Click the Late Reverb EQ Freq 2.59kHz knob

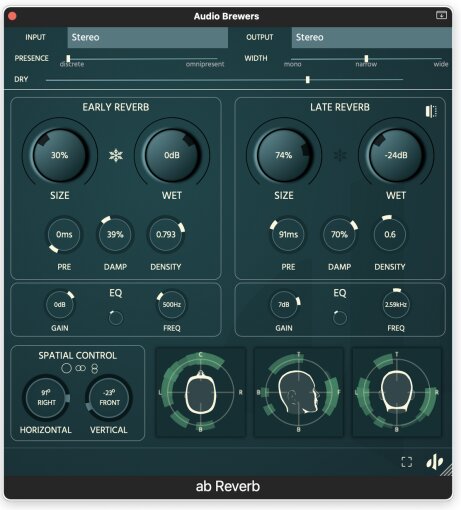(x=396, y=305)
